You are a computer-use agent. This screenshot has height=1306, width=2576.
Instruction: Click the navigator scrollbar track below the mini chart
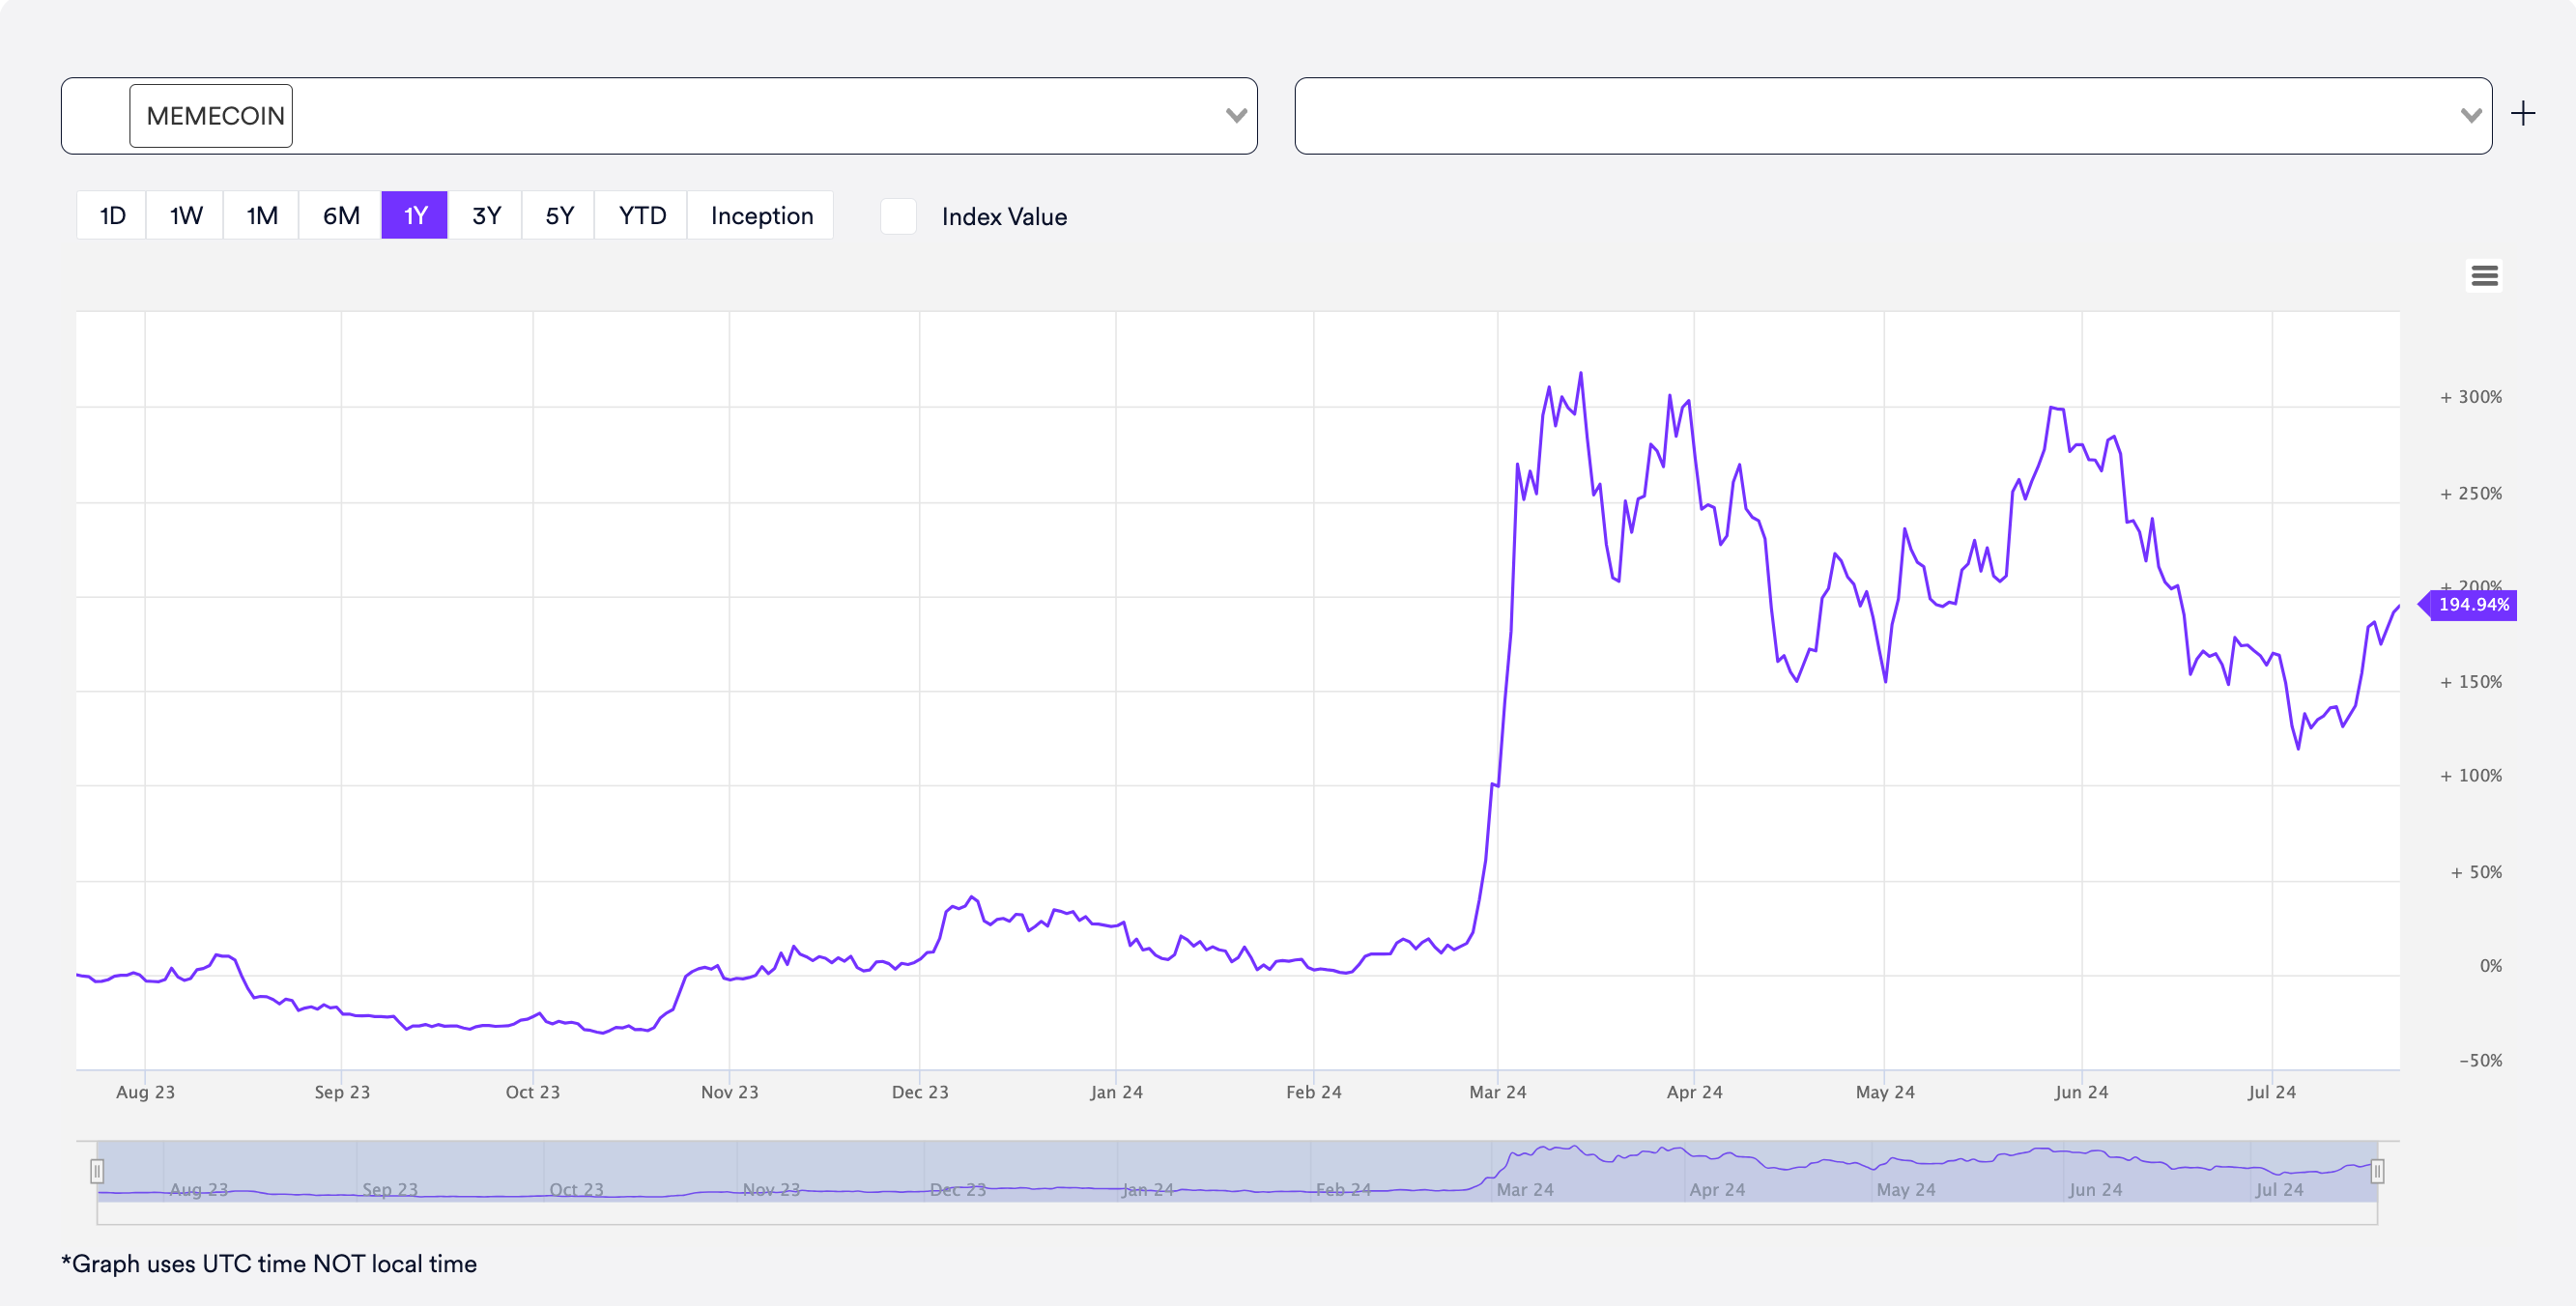click(1236, 1213)
